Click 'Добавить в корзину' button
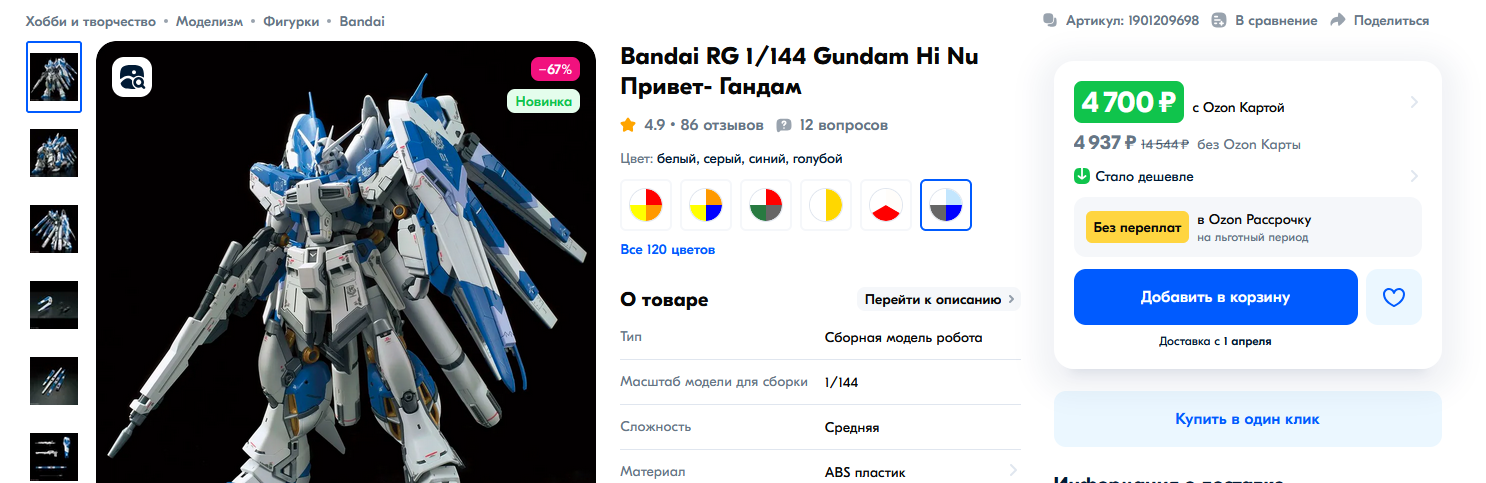 tap(1216, 297)
